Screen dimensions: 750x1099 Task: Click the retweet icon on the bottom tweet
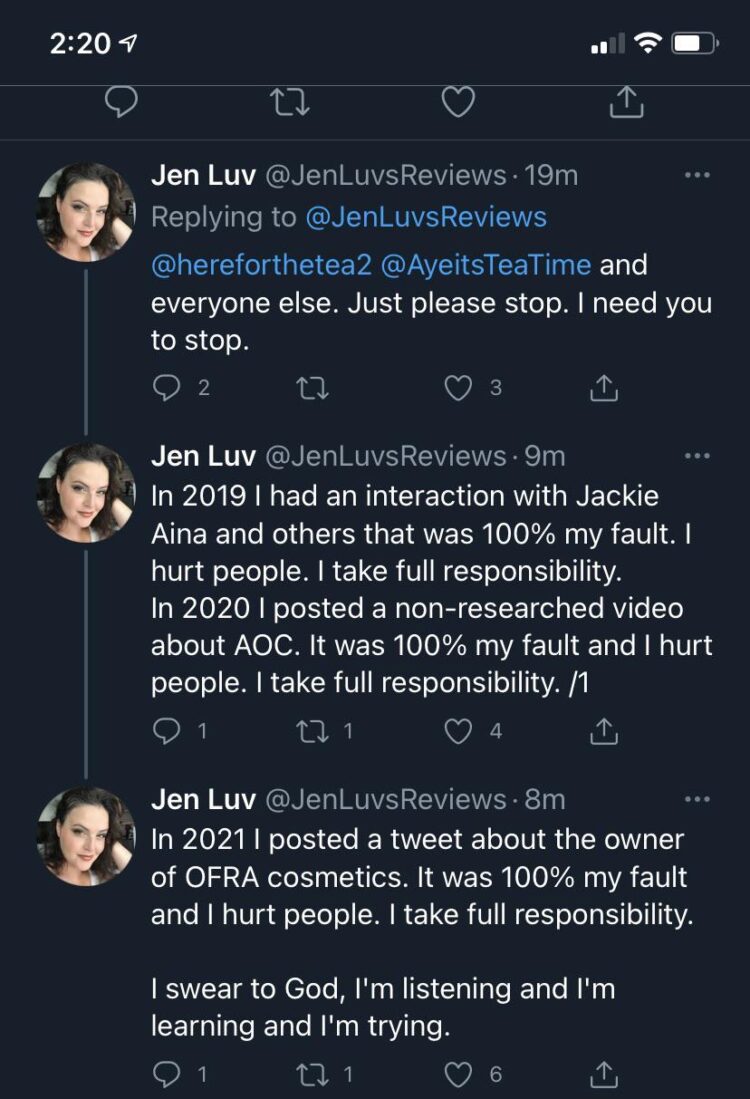[x=314, y=1074]
